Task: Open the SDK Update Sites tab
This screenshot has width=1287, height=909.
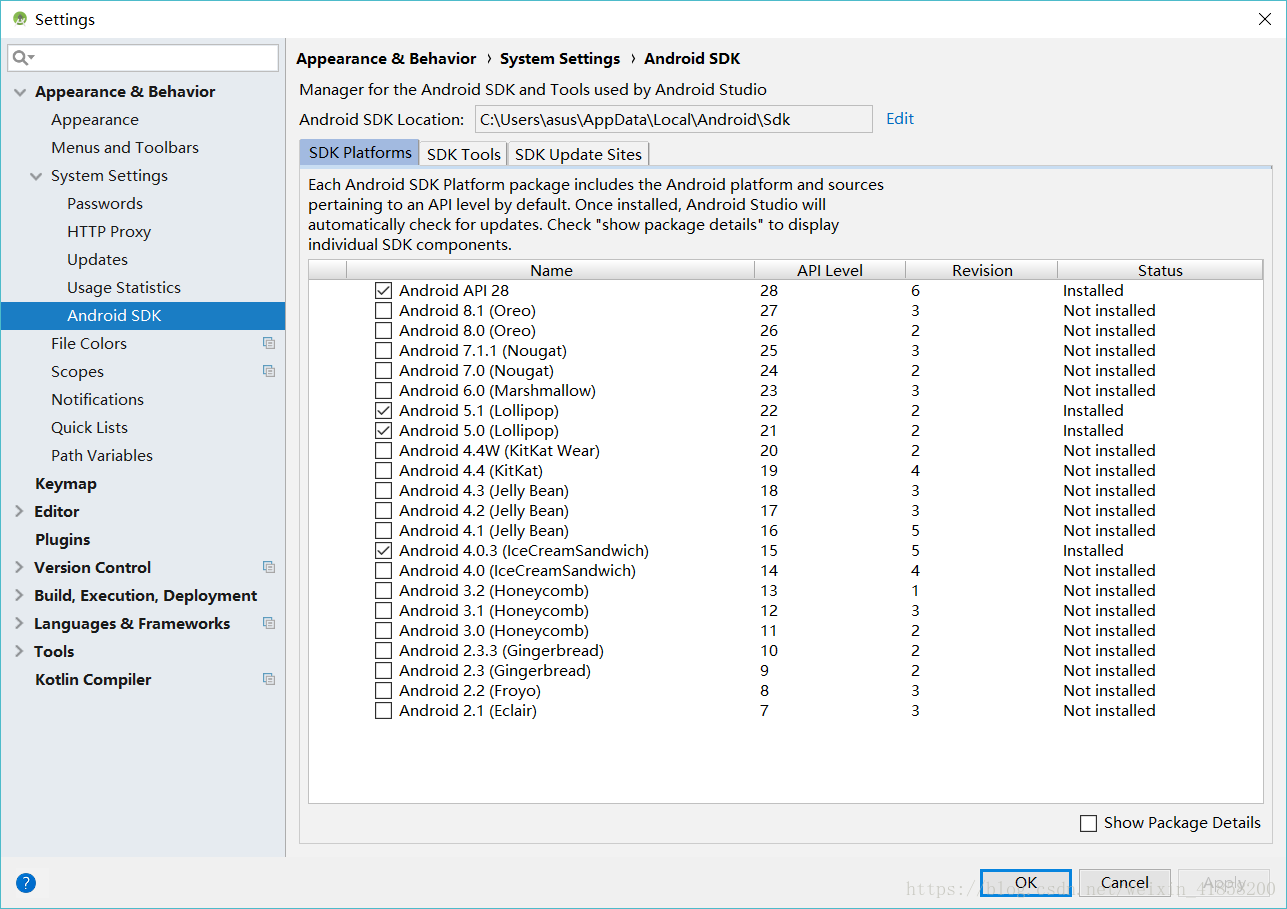Action: (x=578, y=154)
